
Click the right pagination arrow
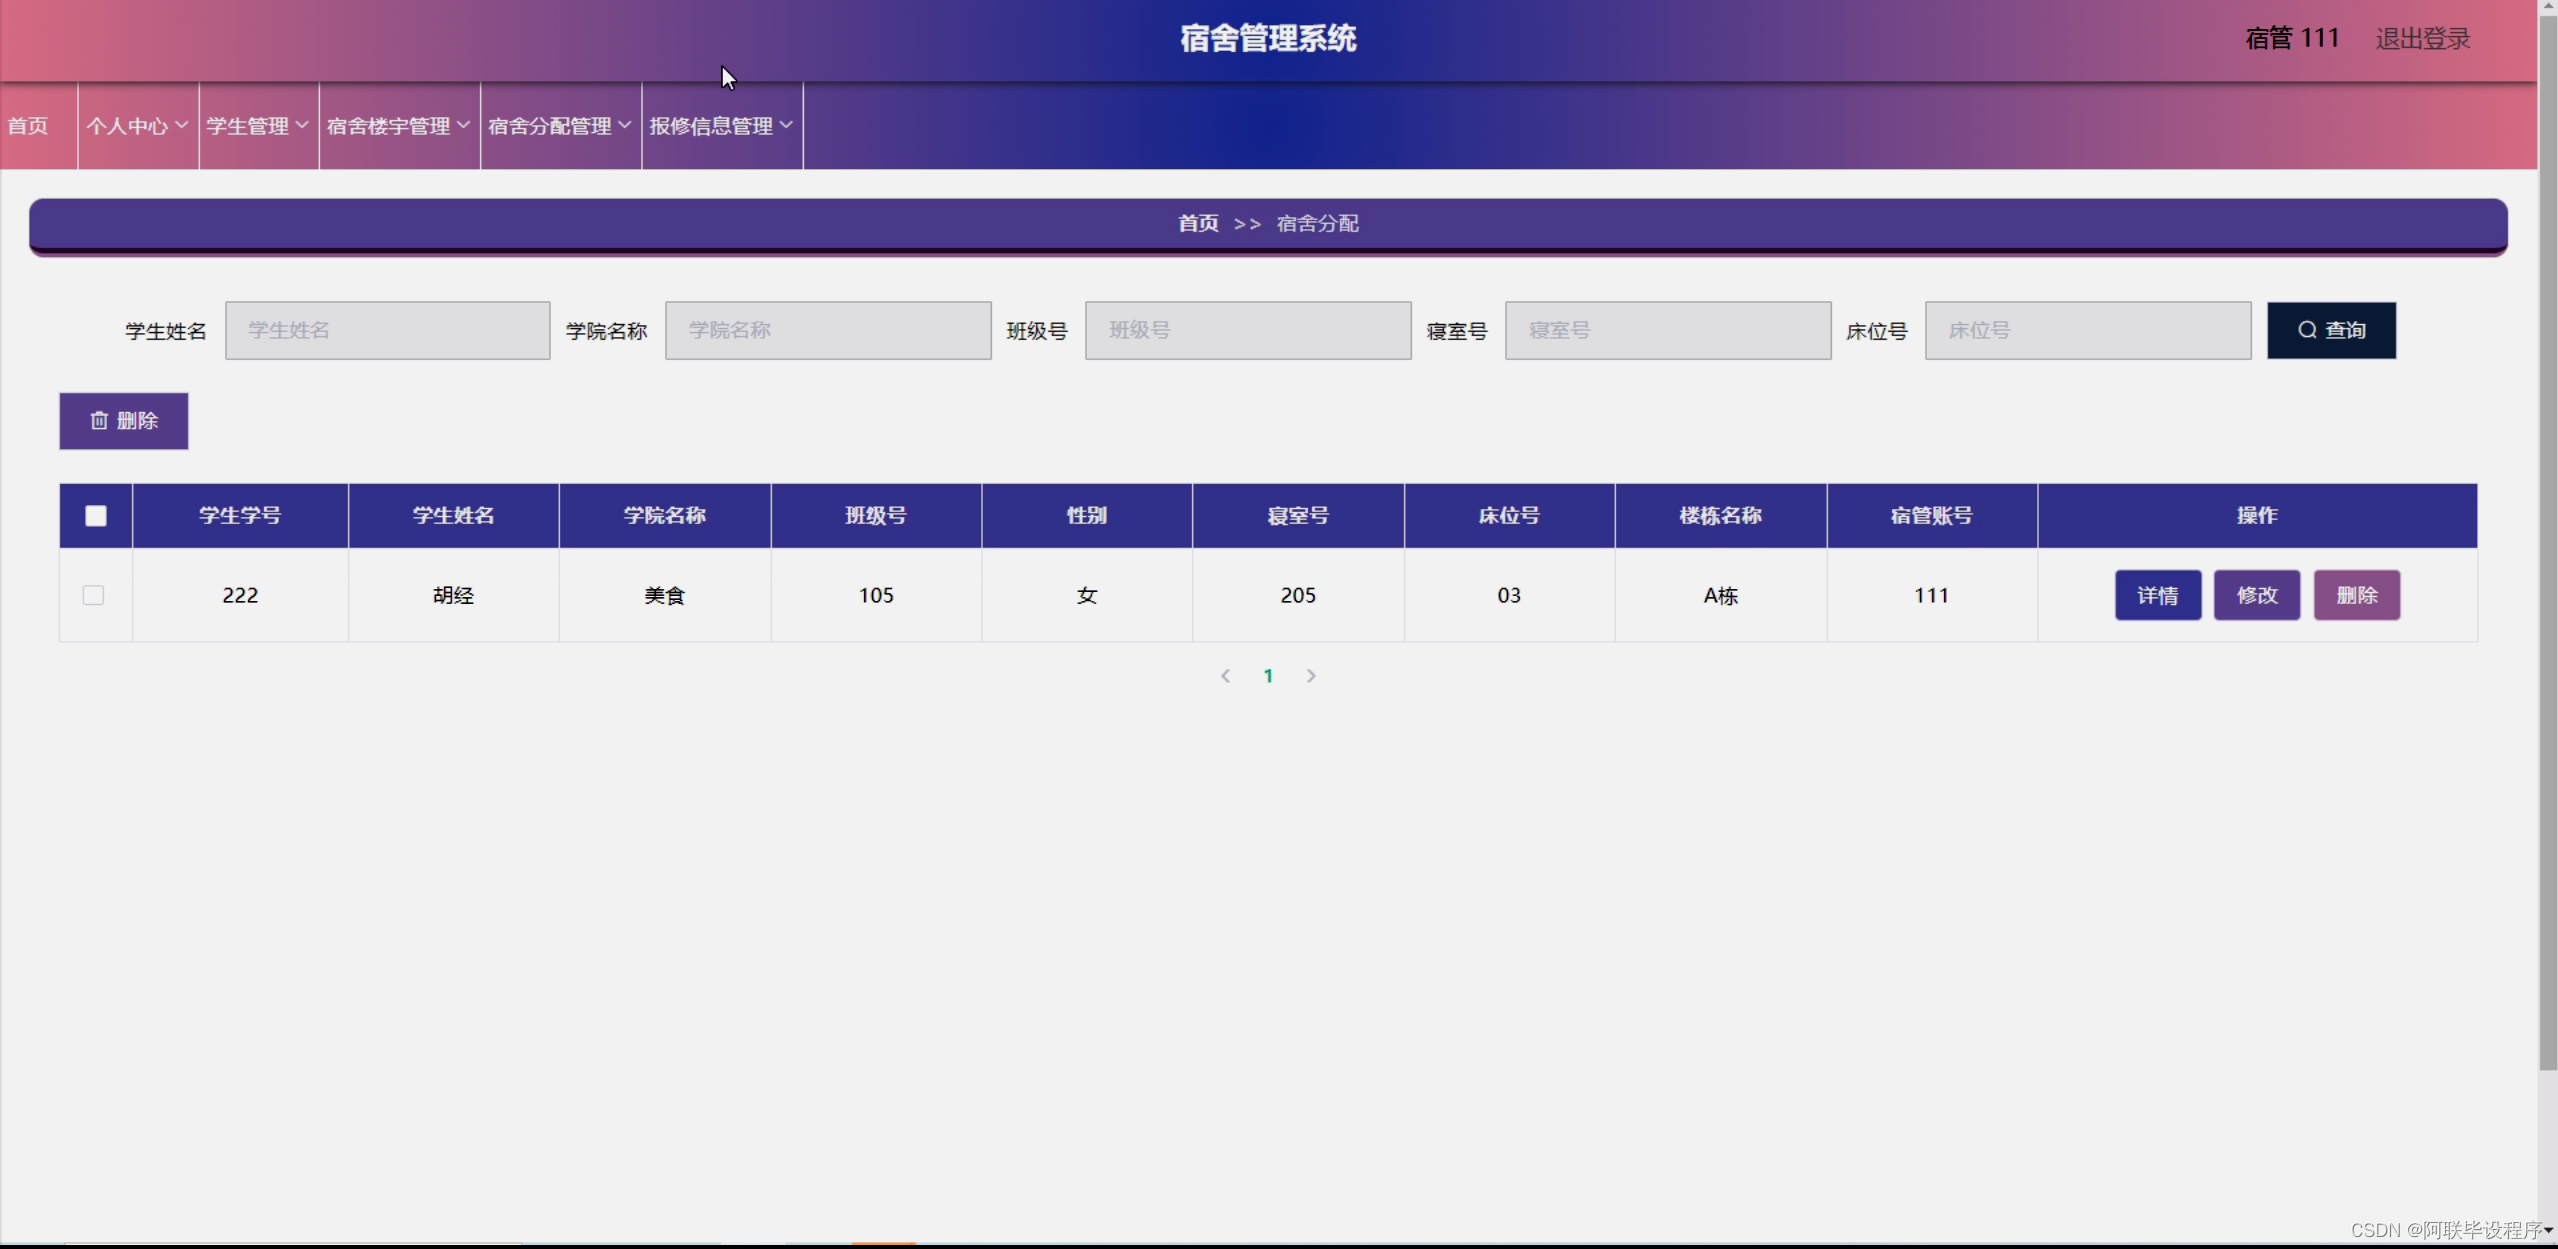(x=1311, y=675)
